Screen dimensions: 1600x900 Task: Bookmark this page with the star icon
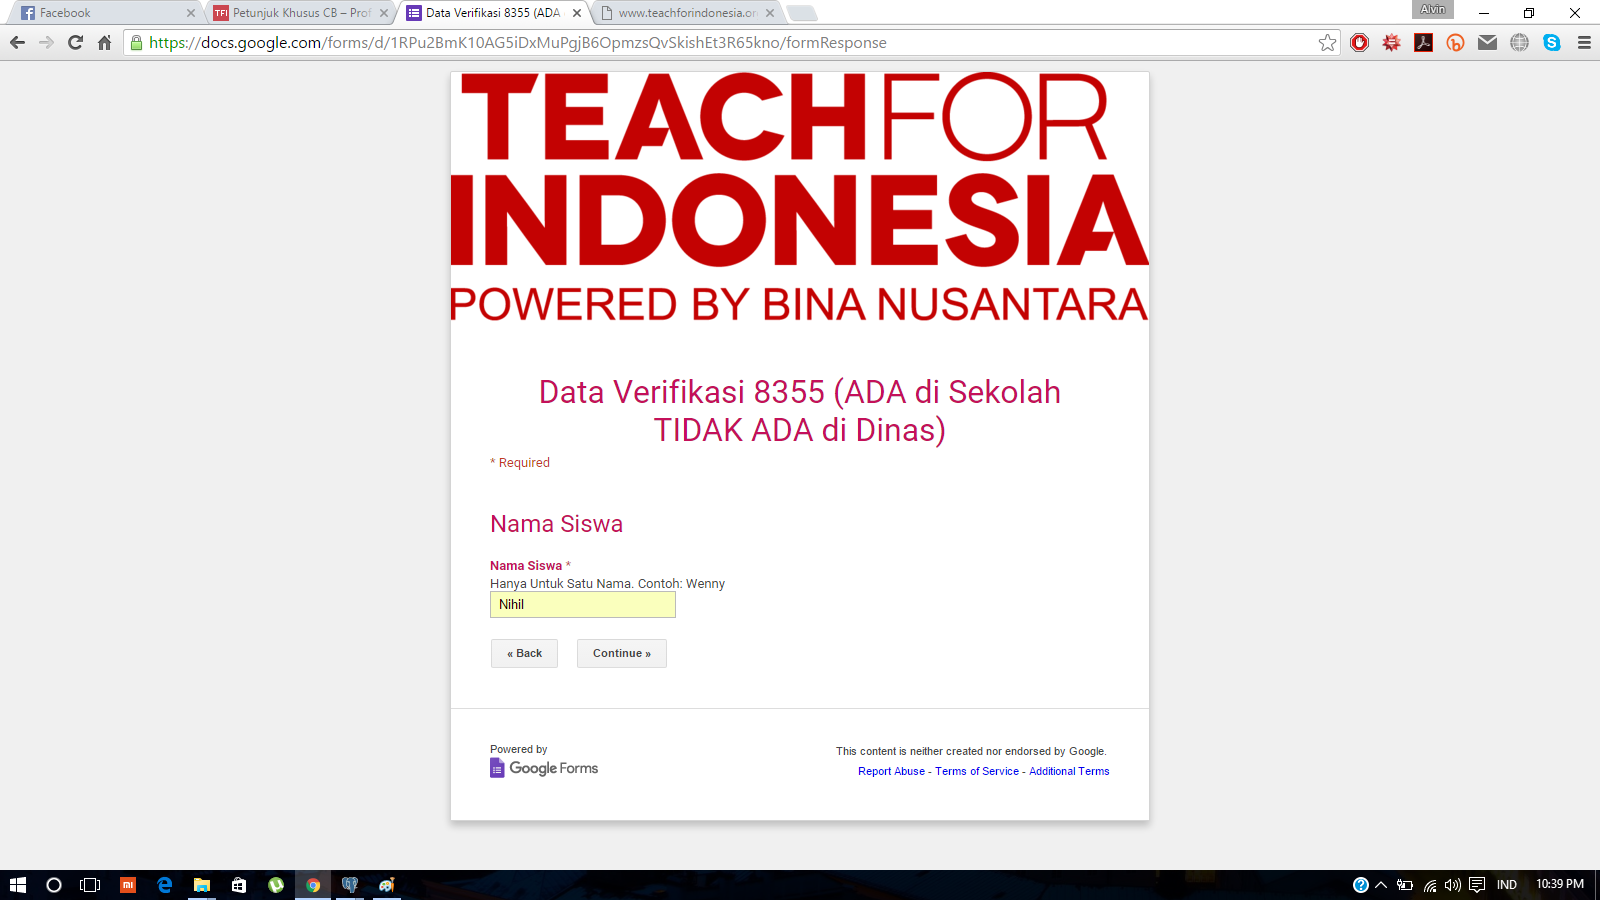pos(1327,42)
